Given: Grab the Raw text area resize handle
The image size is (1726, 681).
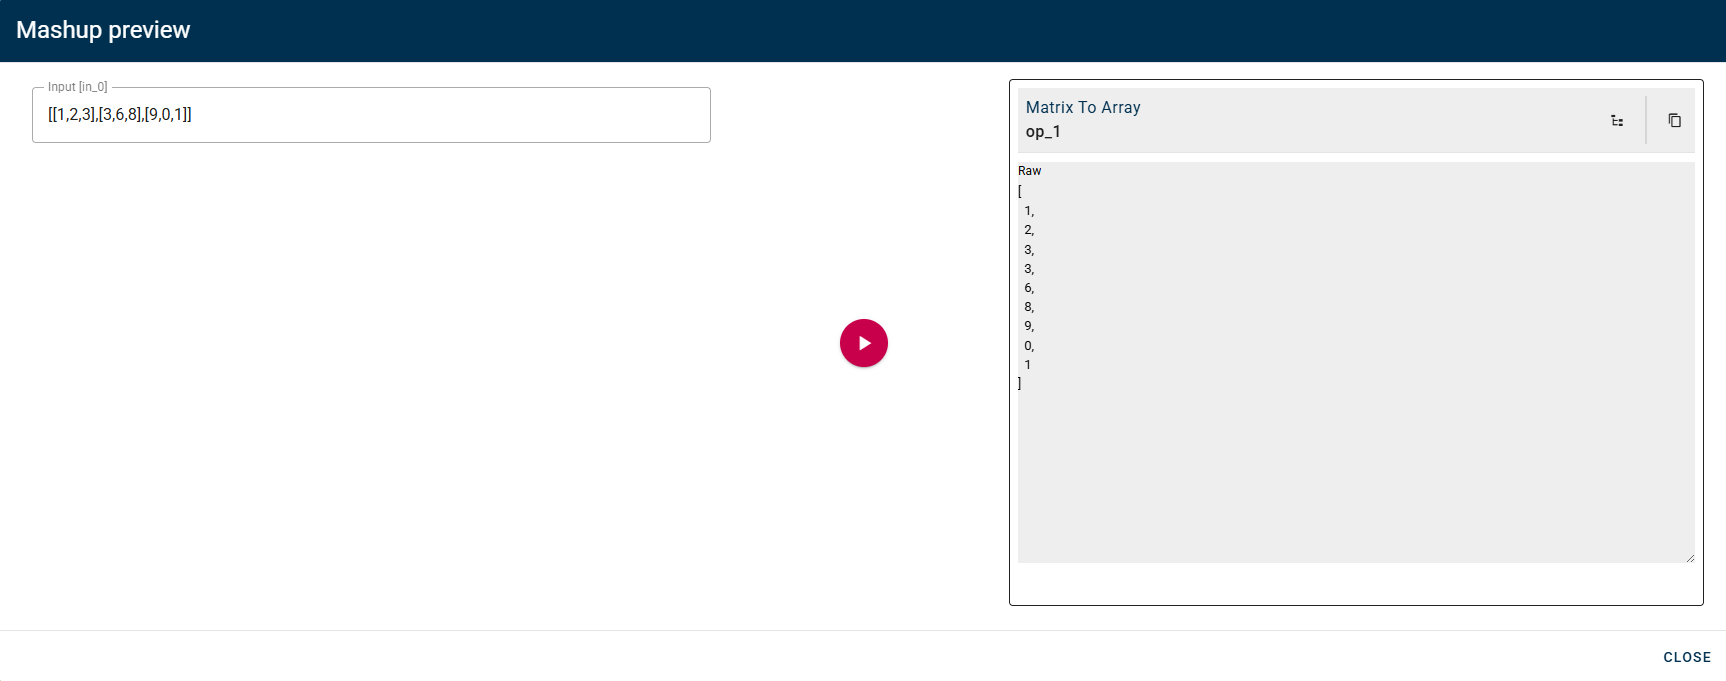Looking at the screenshot, I should (x=1689, y=558).
